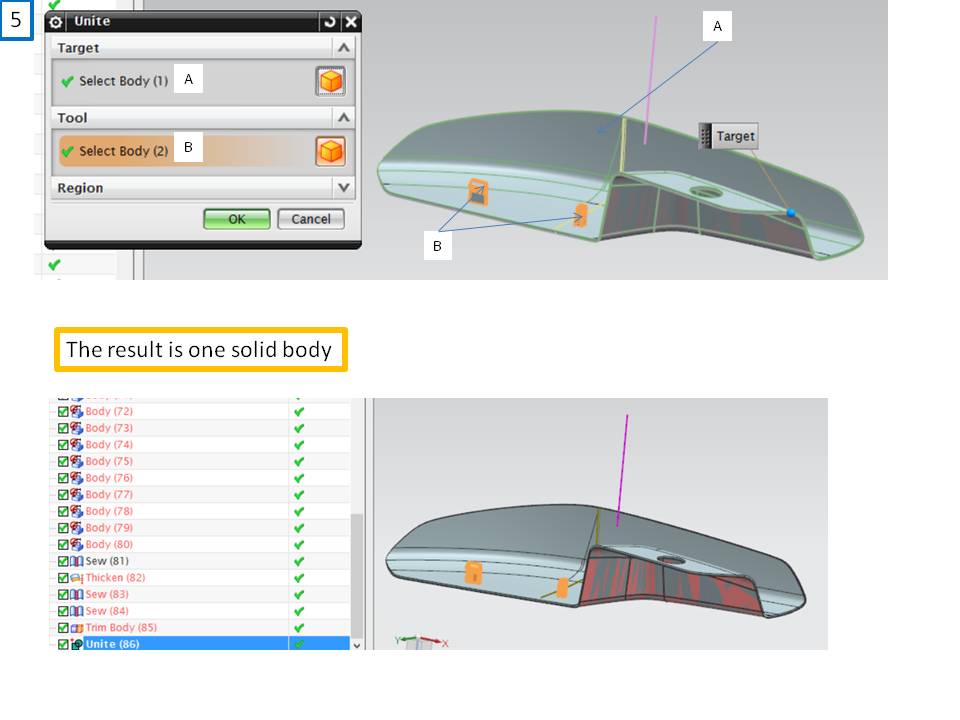
Task: Select the Thicken (82) feature label
Action: [x=115, y=578]
